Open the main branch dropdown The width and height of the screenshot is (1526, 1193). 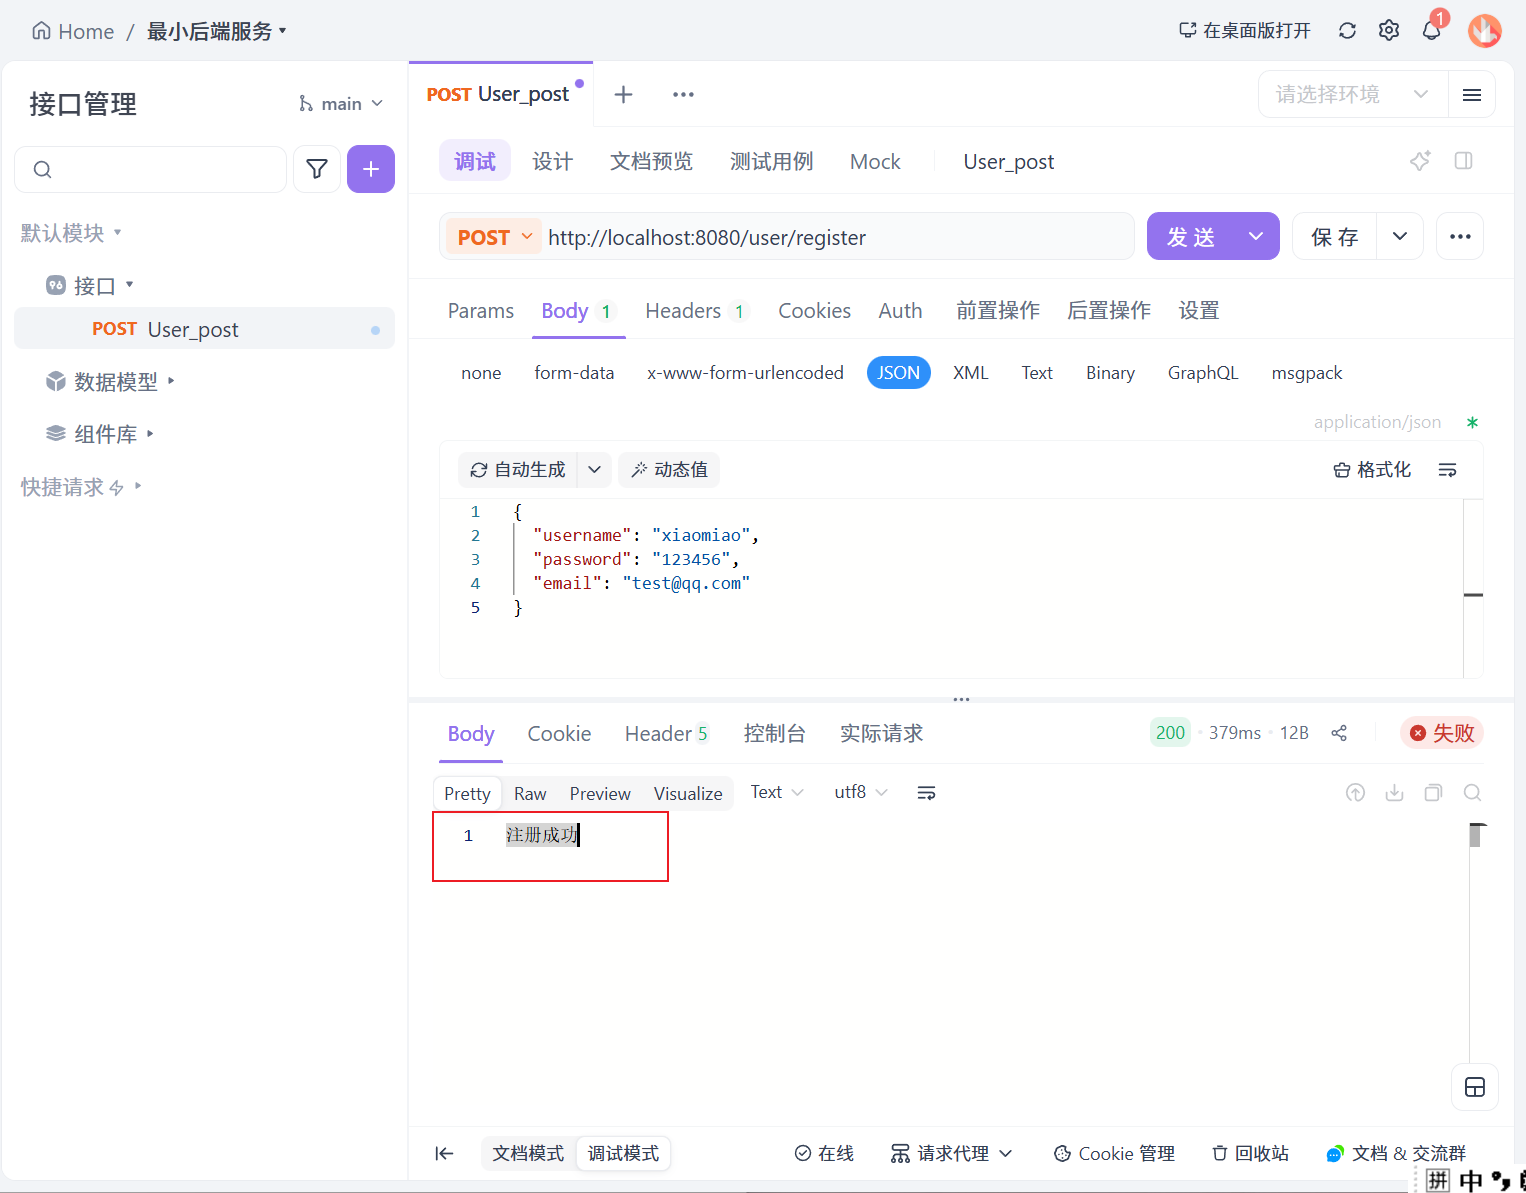[x=340, y=103]
